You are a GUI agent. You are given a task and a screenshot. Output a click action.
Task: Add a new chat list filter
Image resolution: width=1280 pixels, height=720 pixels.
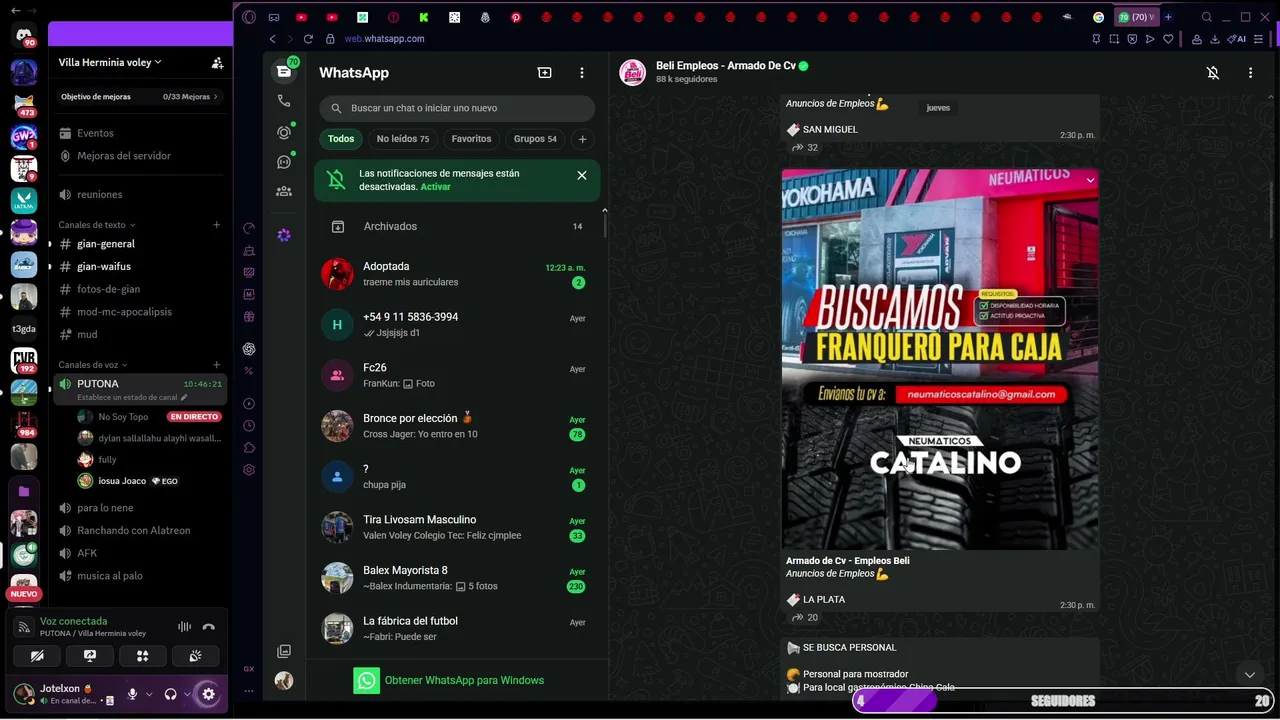[x=582, y=139]
